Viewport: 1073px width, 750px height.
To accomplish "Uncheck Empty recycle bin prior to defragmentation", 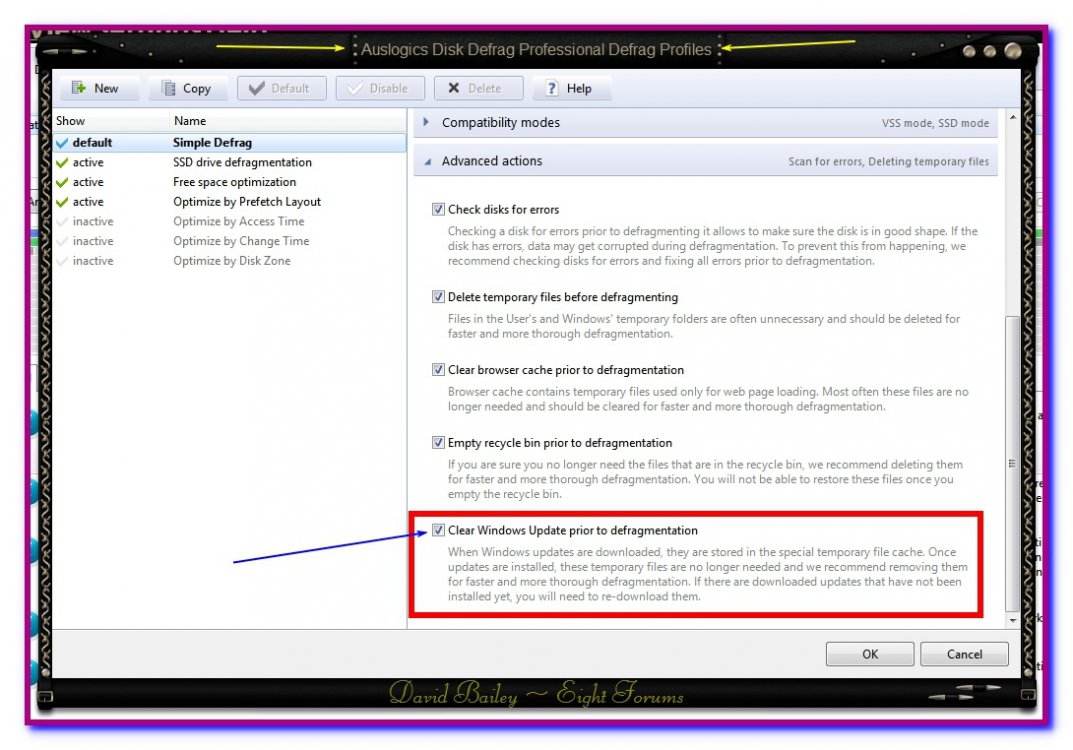I will point(438,443).
